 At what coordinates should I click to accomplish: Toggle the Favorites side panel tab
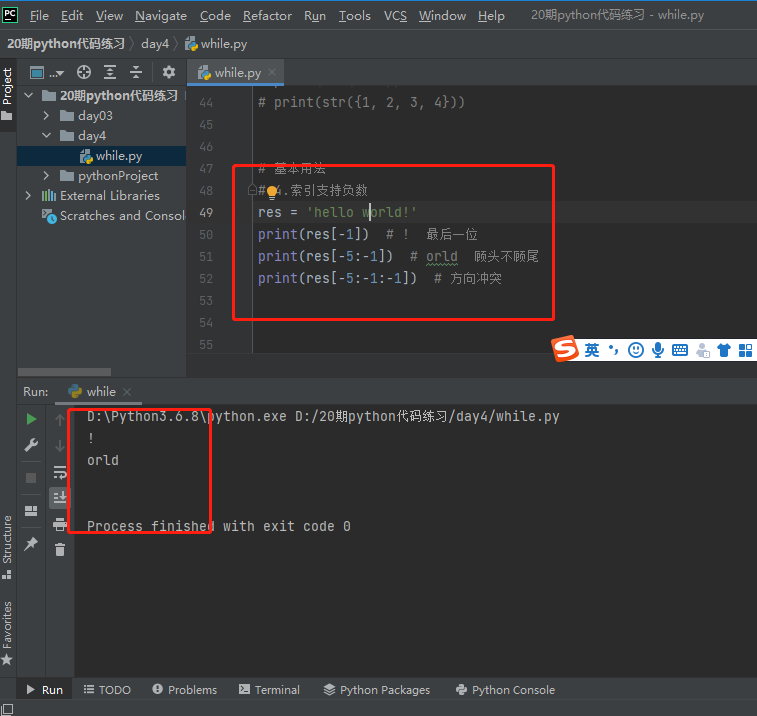[7, 632]
